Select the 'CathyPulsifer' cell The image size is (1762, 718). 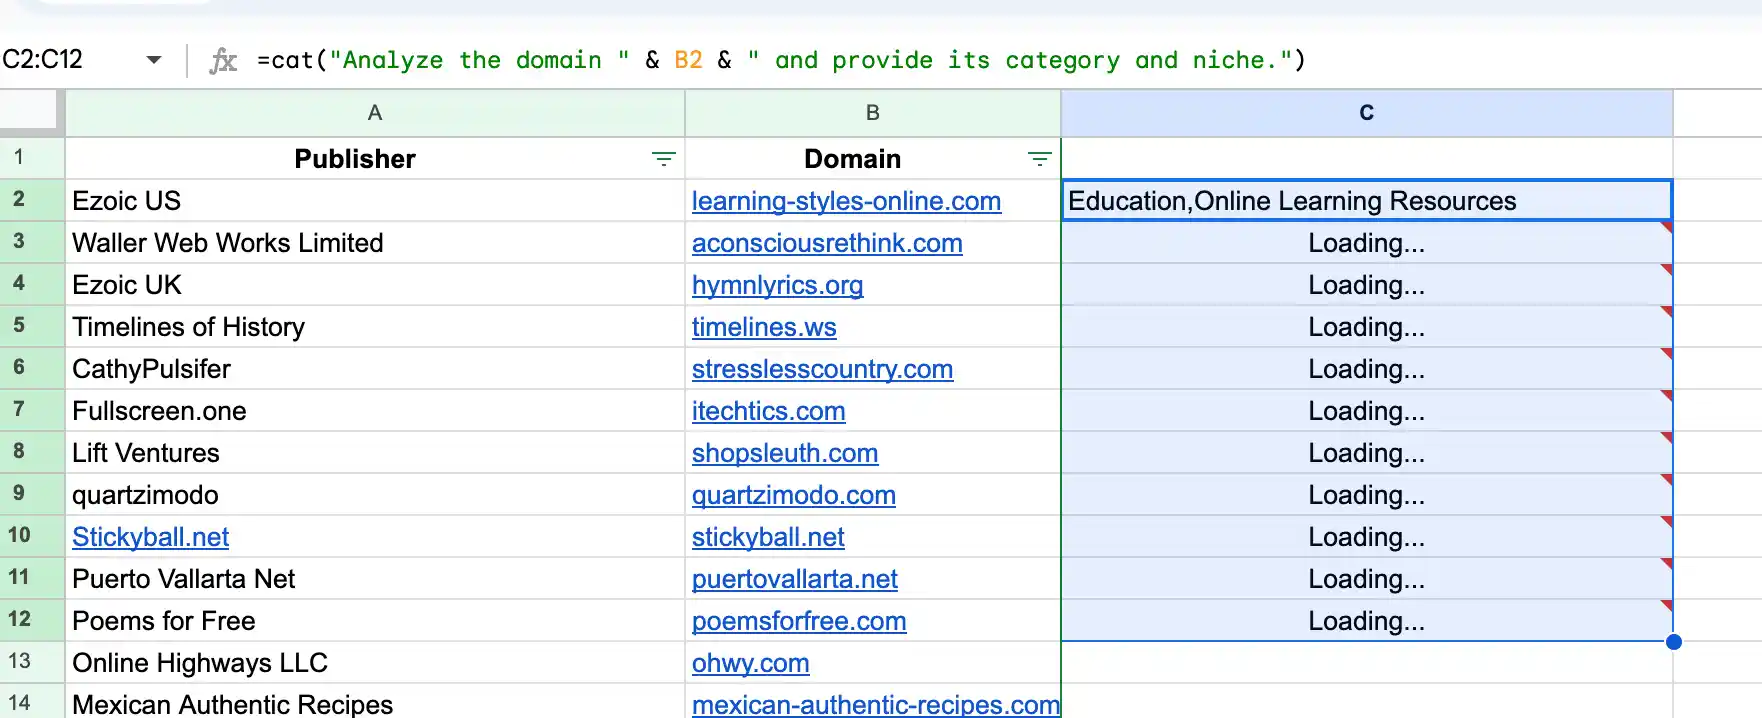(x=375, y=369)
